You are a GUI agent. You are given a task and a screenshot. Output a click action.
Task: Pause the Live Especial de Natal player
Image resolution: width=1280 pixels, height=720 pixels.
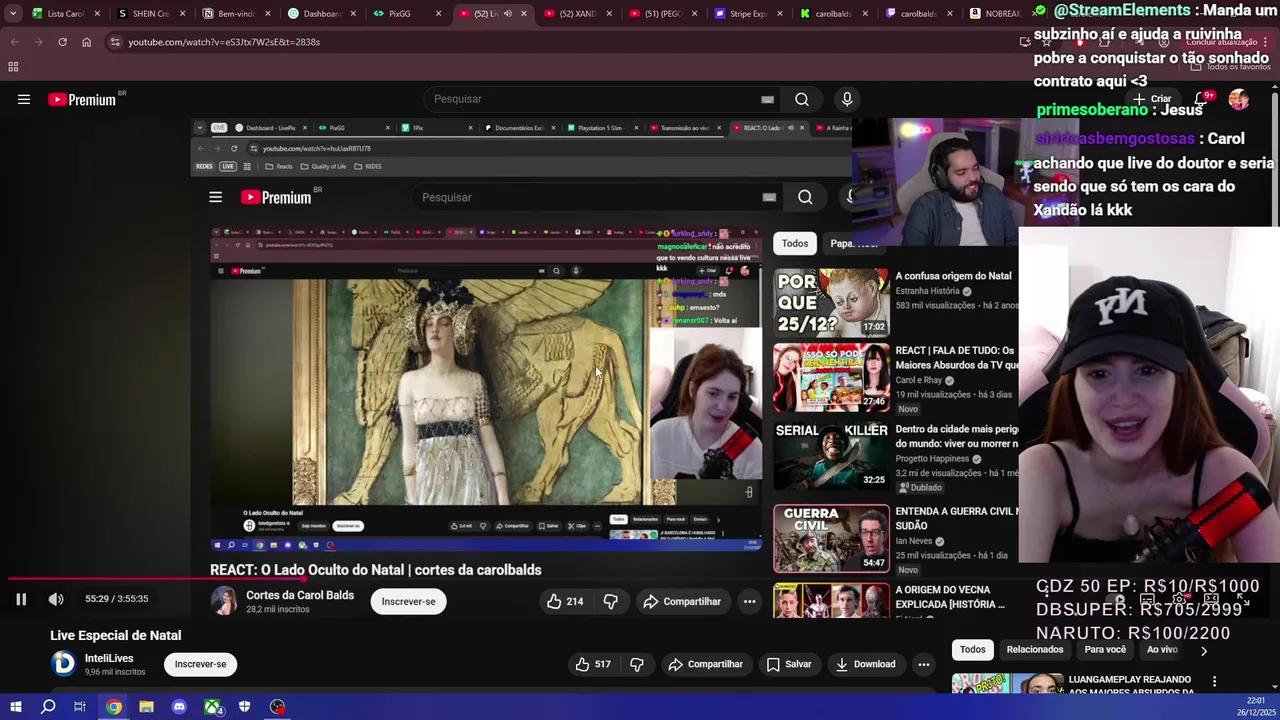tap(21, 599)
